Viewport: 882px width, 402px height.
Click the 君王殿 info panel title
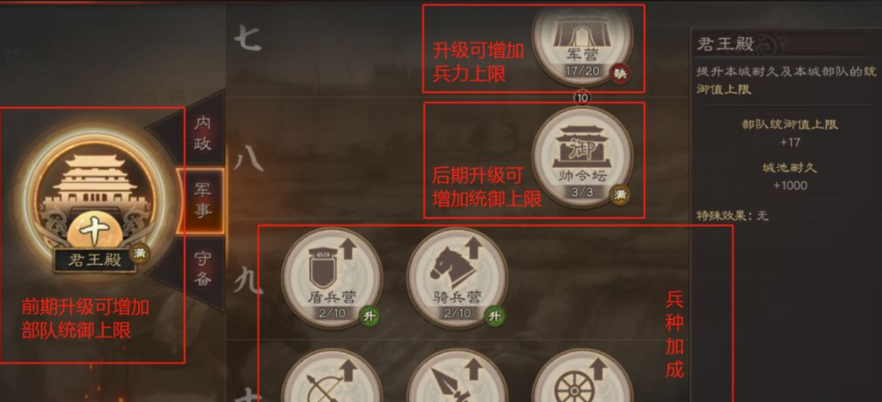coord(725,44)
